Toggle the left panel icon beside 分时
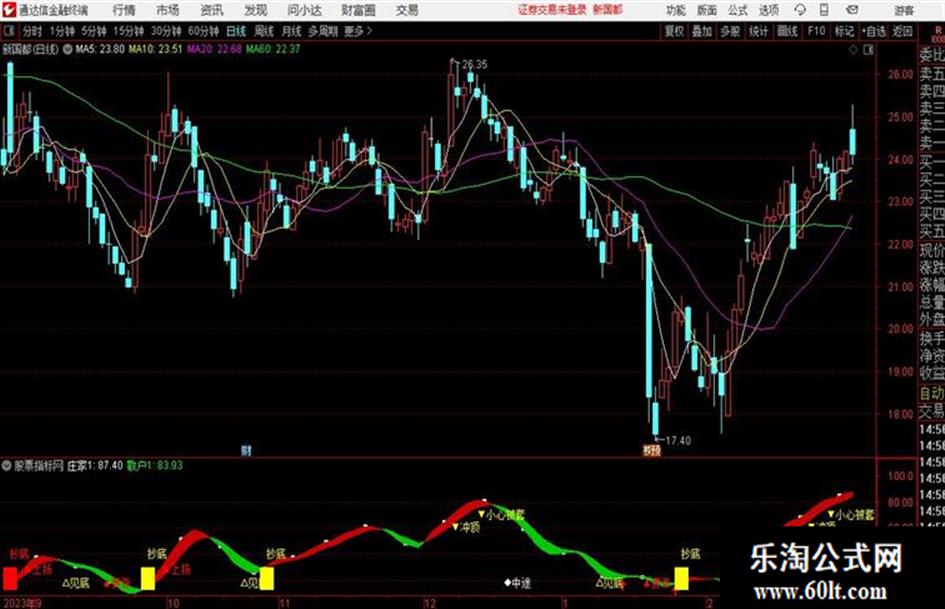Viewport: 945px width, 609px height. coord(8,31)
